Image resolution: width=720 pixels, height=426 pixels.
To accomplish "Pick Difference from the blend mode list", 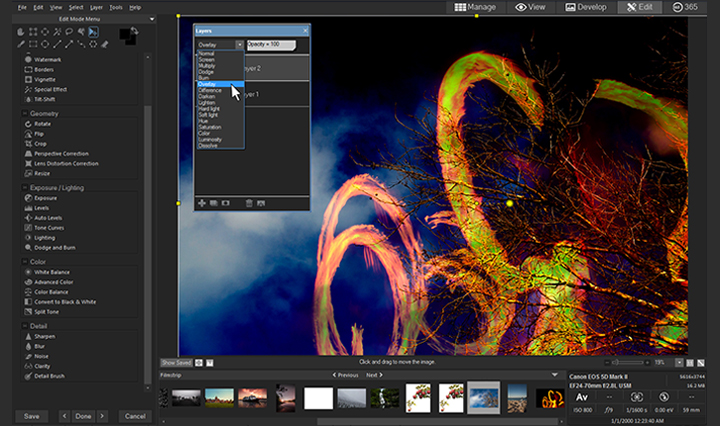I will [x=211, y=90].
